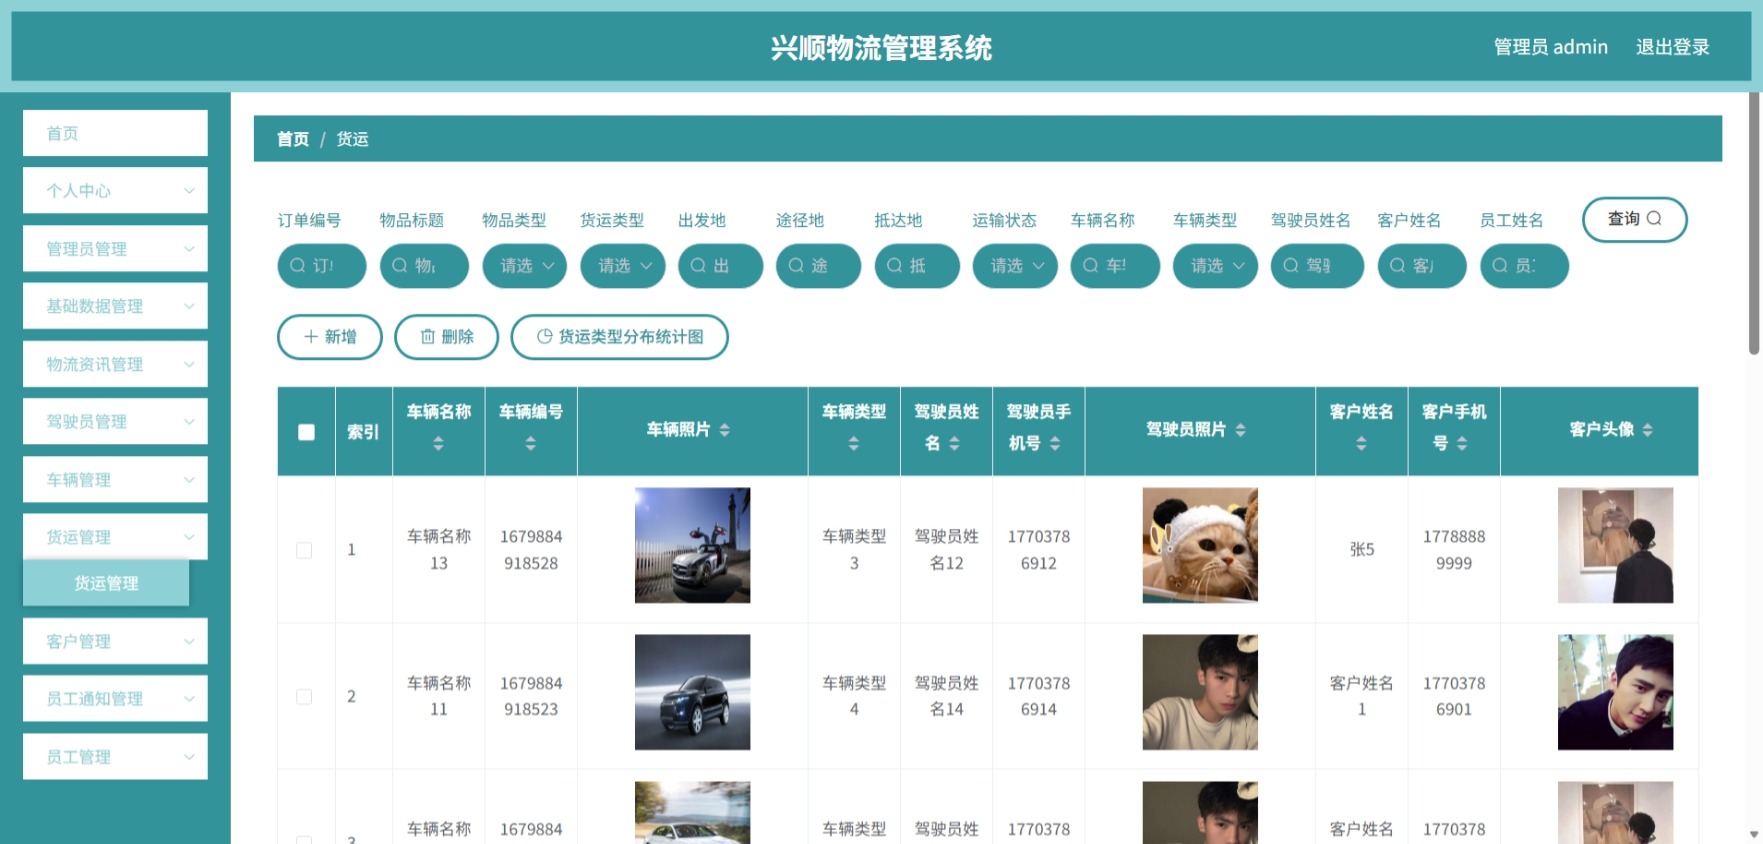Click search icon in 员工姓名 field
This screenshot has width=1763, height=844.
(x=1500, y=266)
